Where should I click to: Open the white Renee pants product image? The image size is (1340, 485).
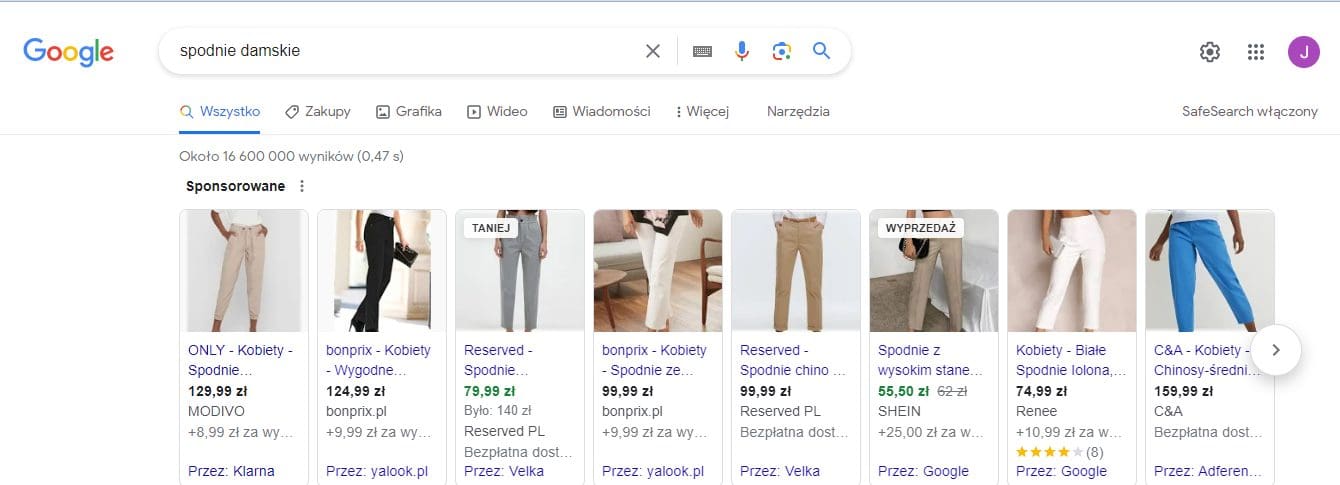[x=1072, y=271]
